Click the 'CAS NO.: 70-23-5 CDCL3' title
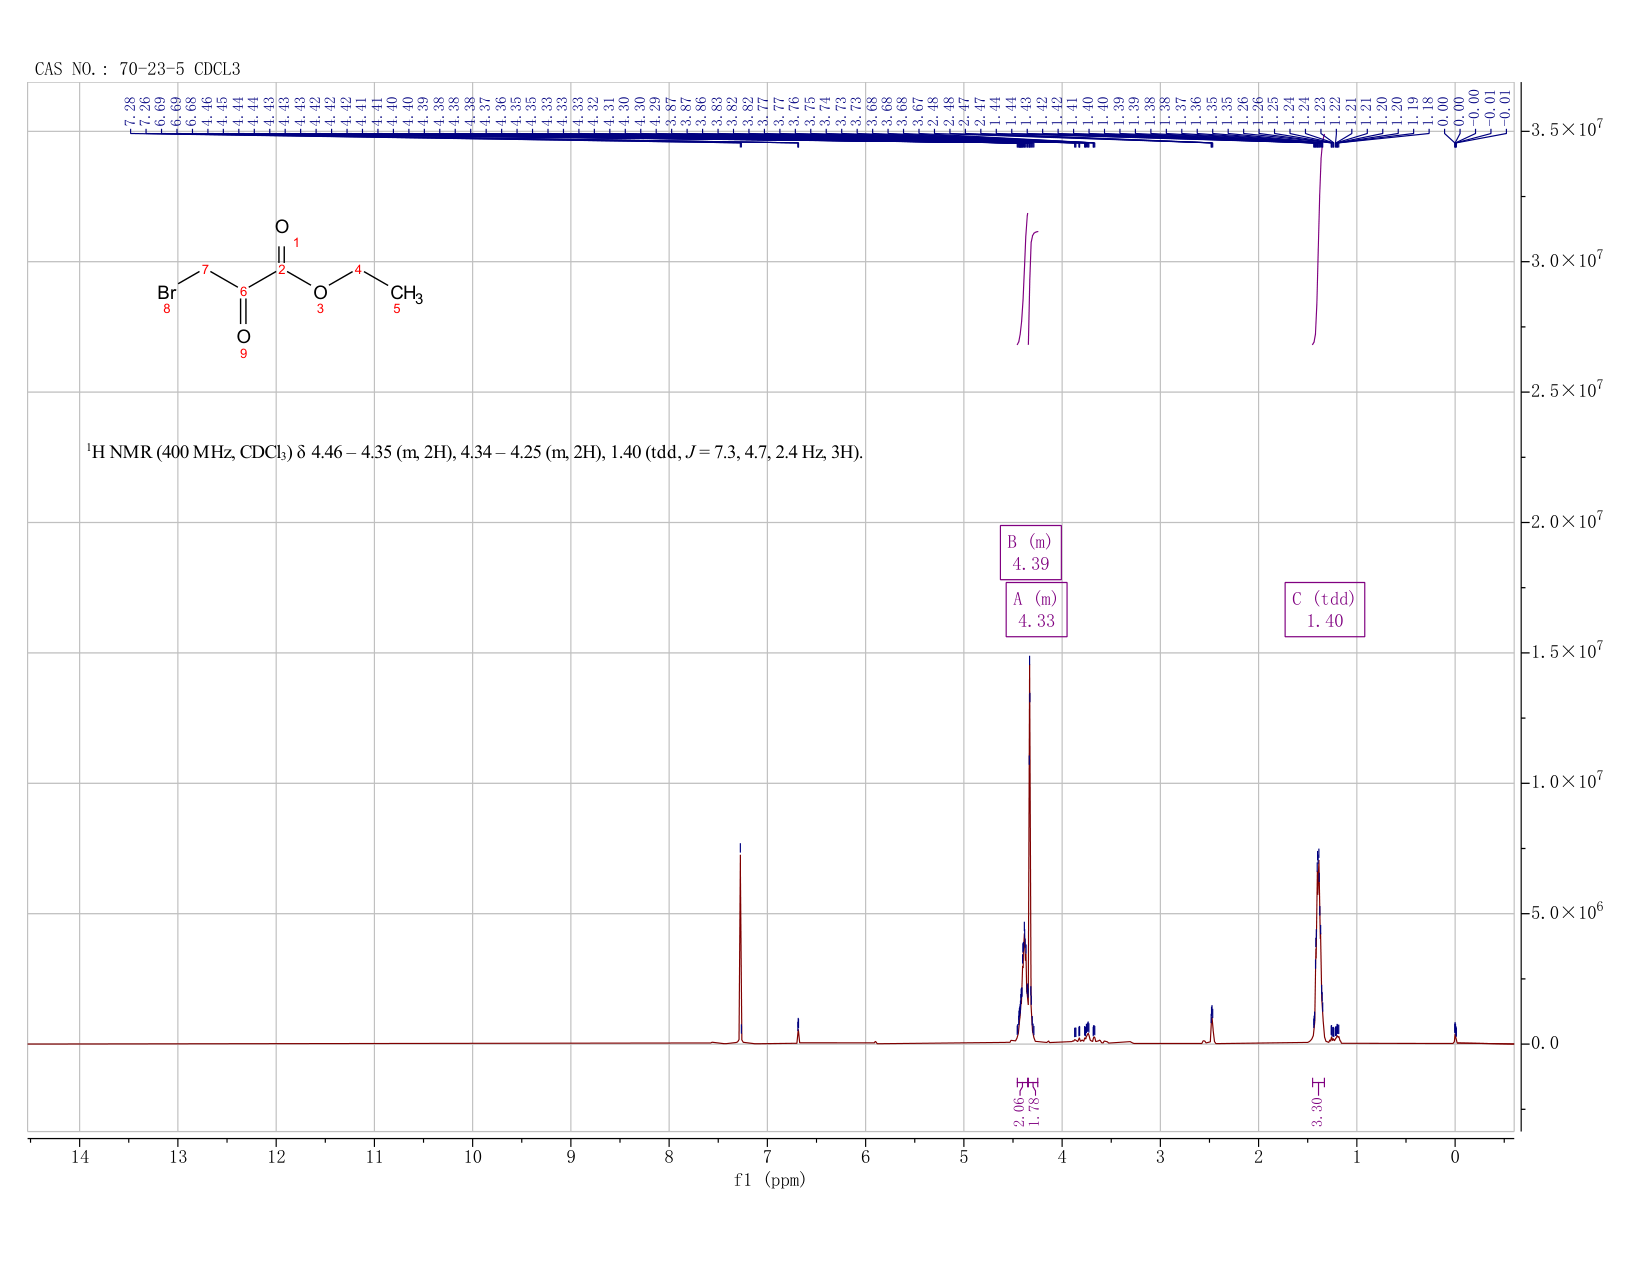 point(137,69)
